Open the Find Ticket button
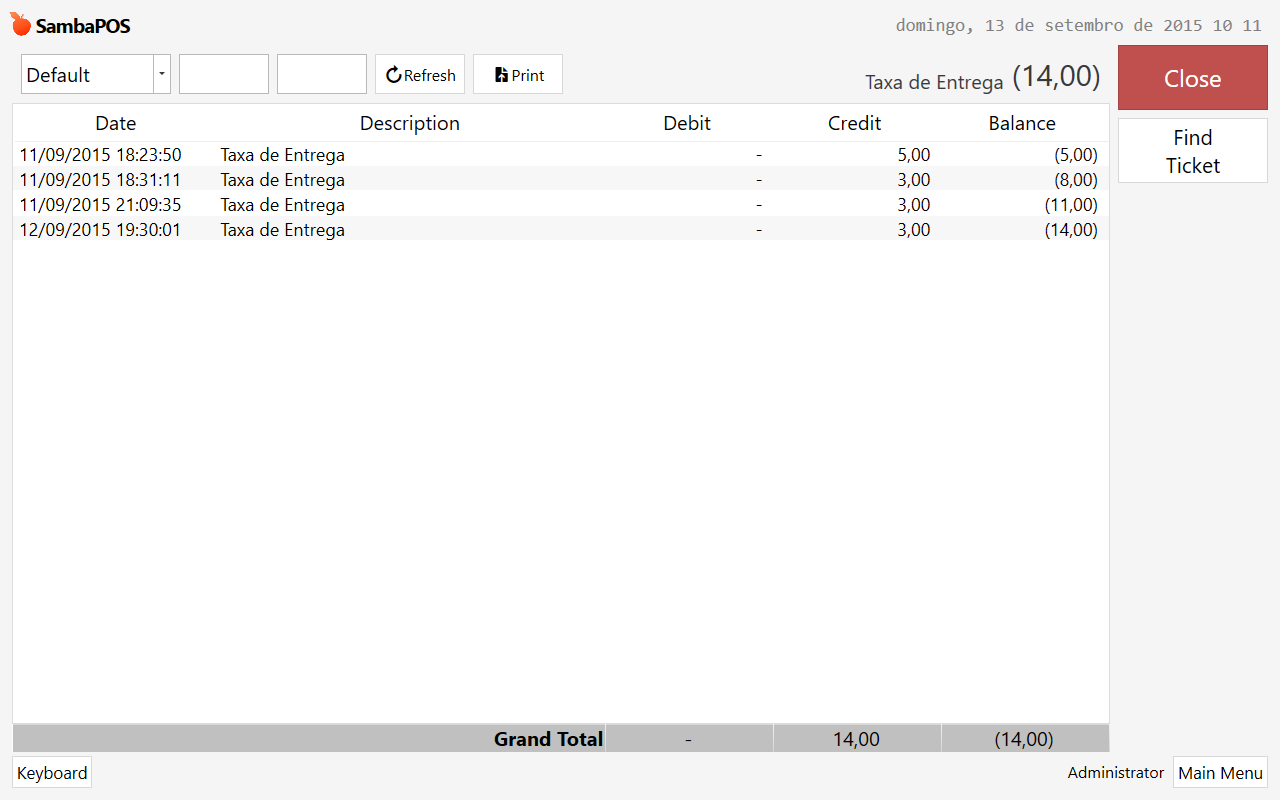 coord(1193,151)
